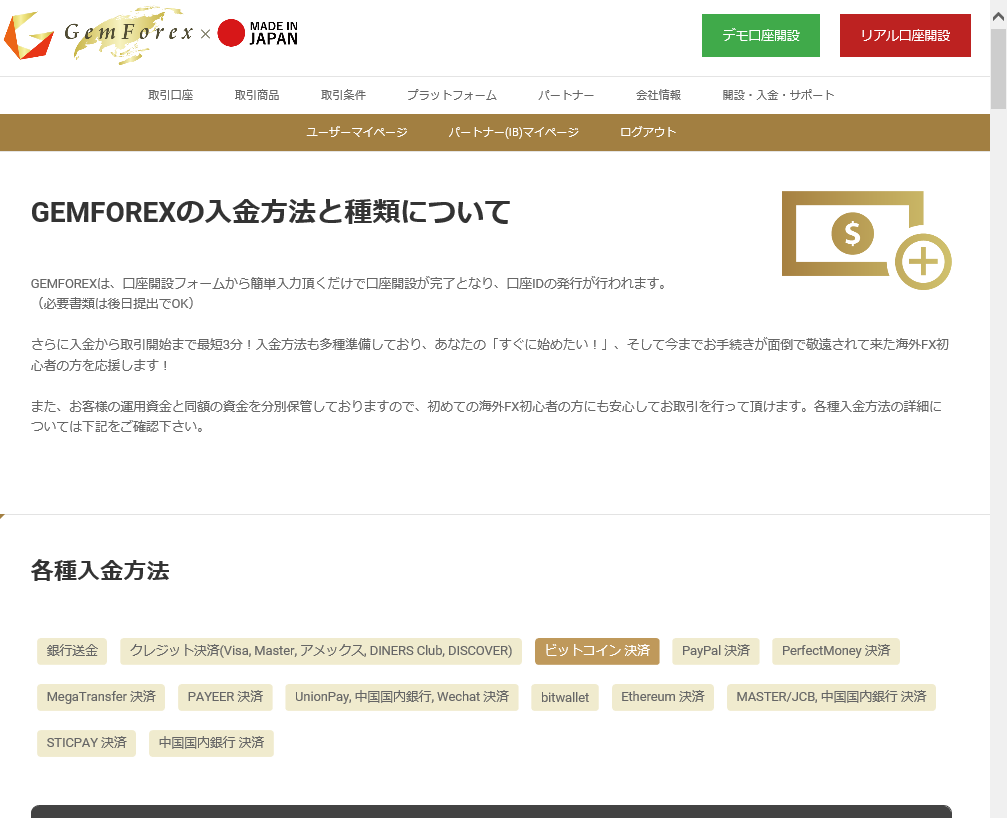Open the 取引口座 menu

point(170,95)
